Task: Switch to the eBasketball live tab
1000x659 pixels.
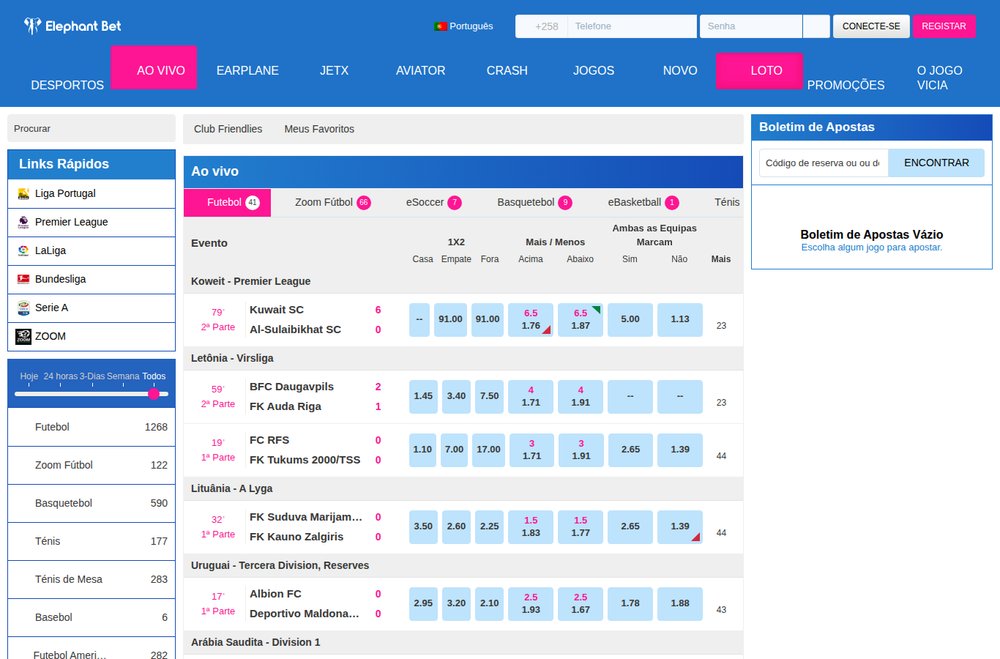Action: 643,202
